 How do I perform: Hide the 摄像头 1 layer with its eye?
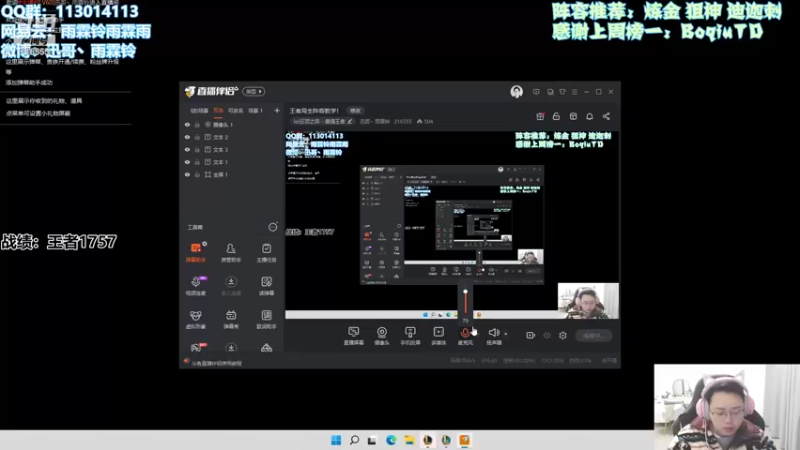coord(187,124)
